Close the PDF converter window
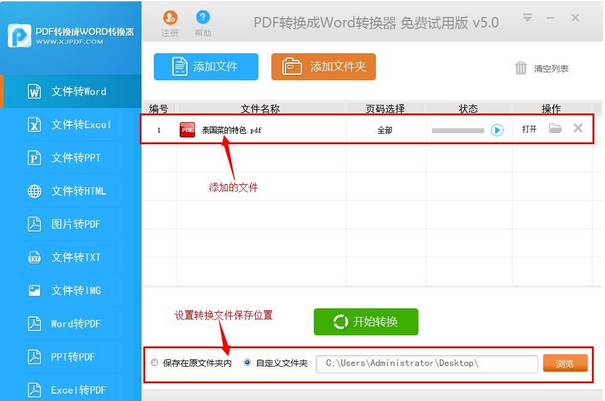Viewport: 605px width, 401px height. tap(575, 18)
